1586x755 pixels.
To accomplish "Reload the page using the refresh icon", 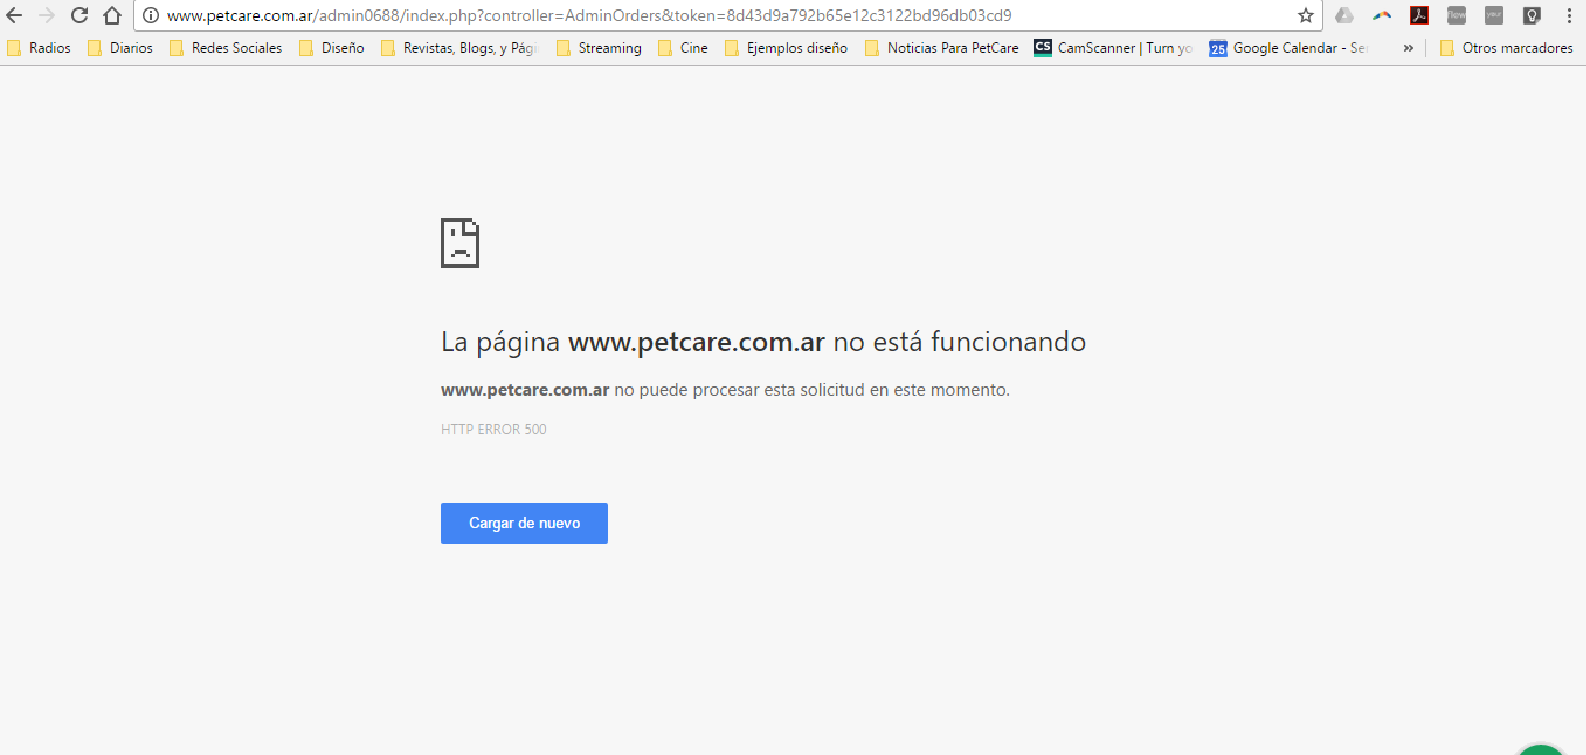I will pos(80,15).
